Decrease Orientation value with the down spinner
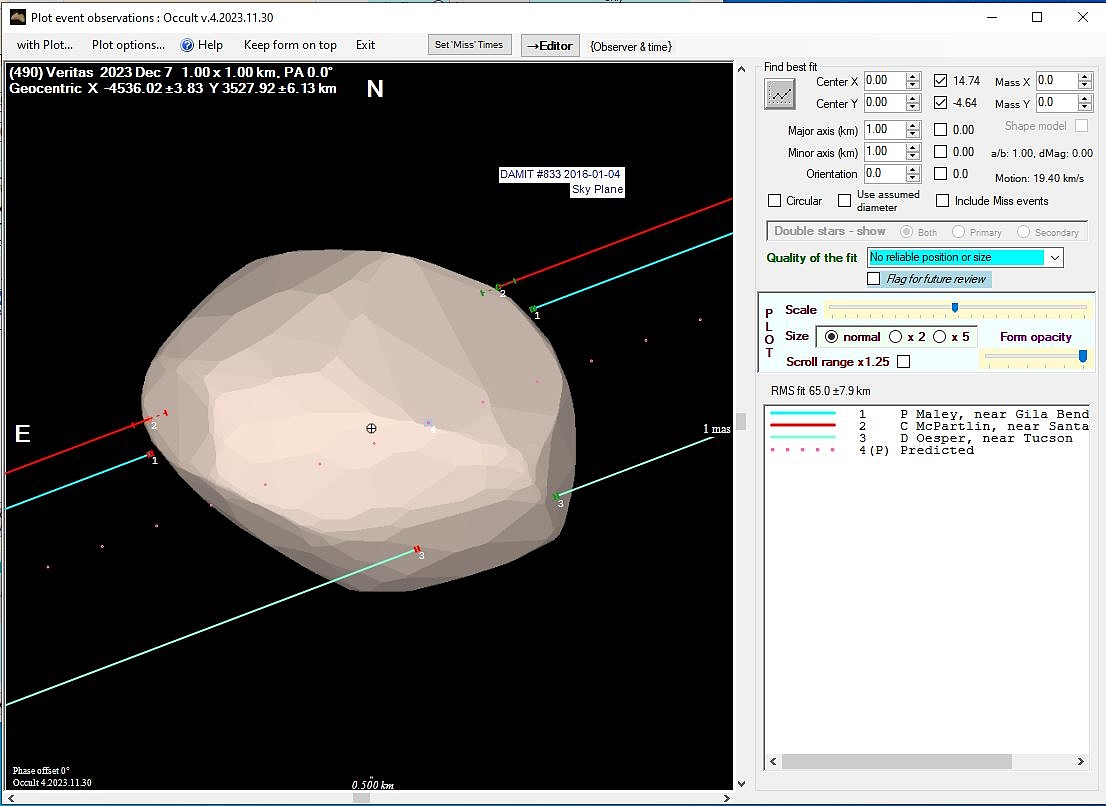This screenshot has width=1106, height=806. coord(913,179)
